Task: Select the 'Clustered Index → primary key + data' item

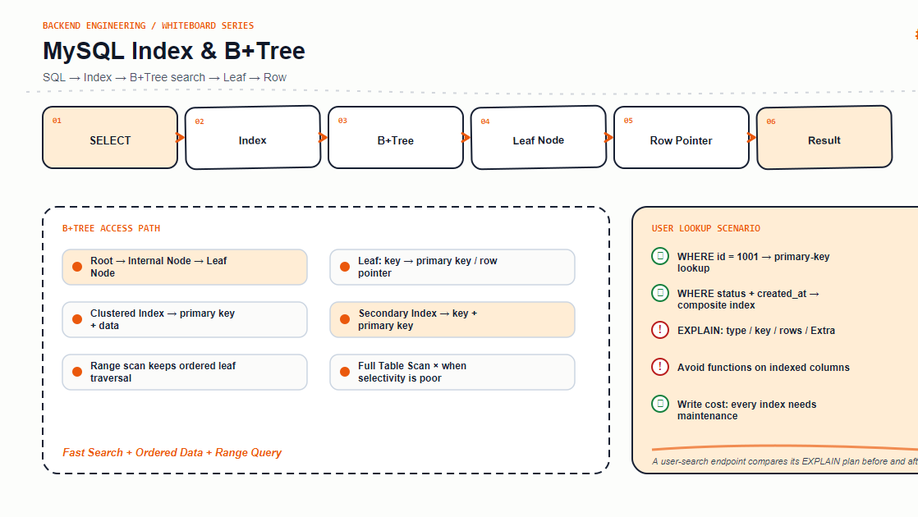Action: point(185,320)
